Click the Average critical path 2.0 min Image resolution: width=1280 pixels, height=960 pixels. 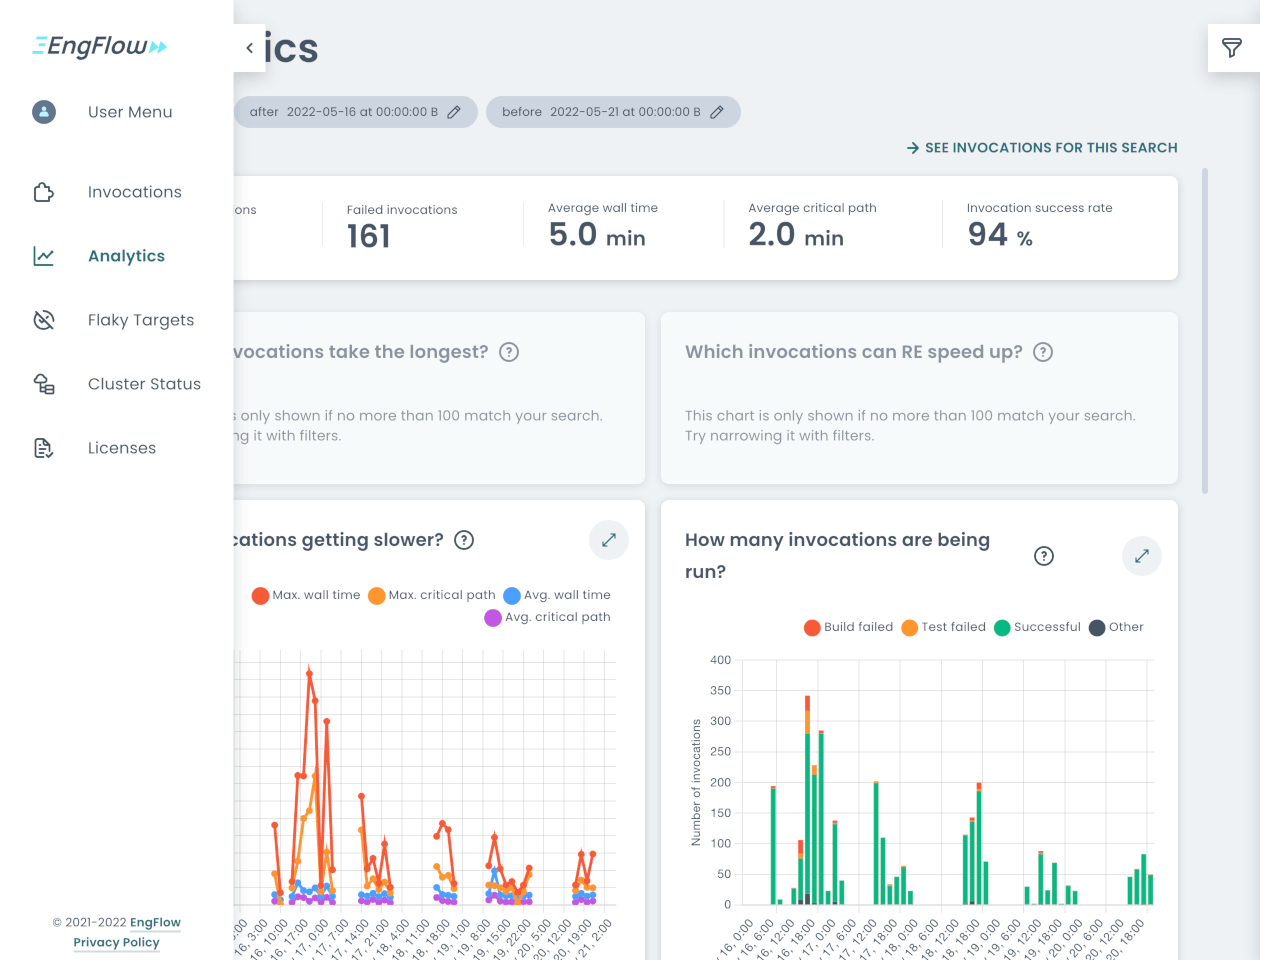point(796,235)
